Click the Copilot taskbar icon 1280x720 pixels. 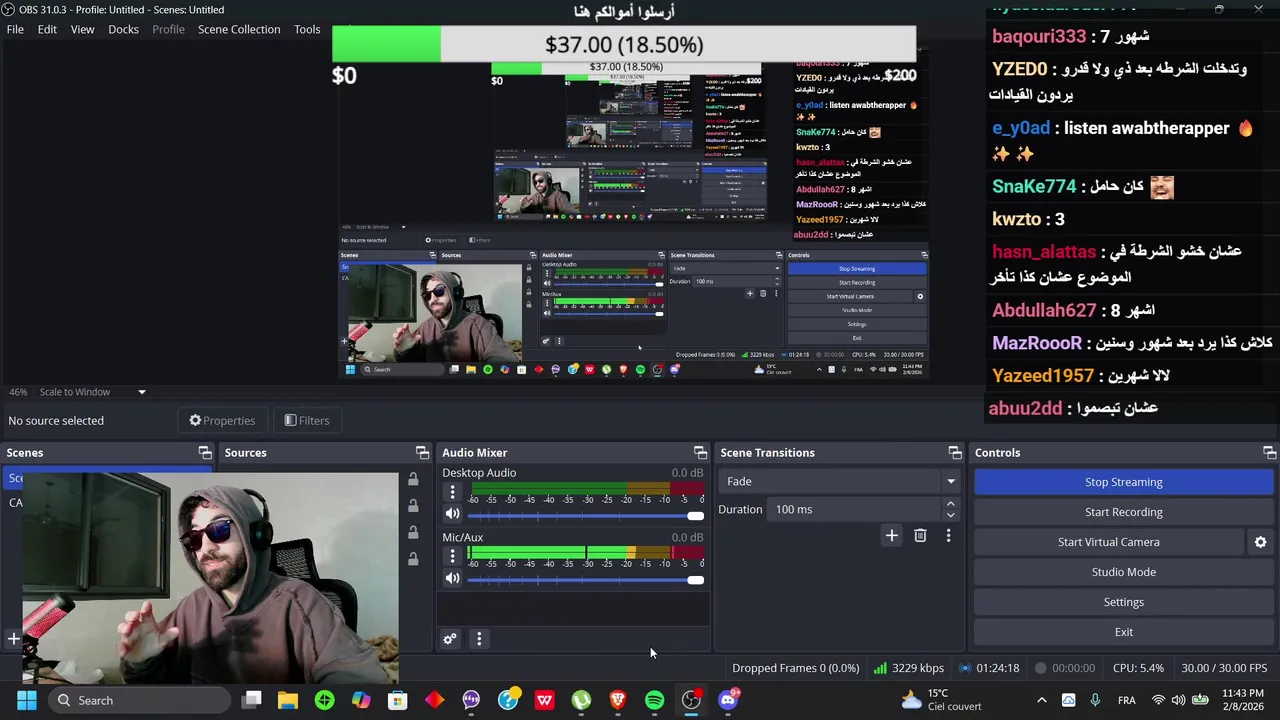point(361,700)
